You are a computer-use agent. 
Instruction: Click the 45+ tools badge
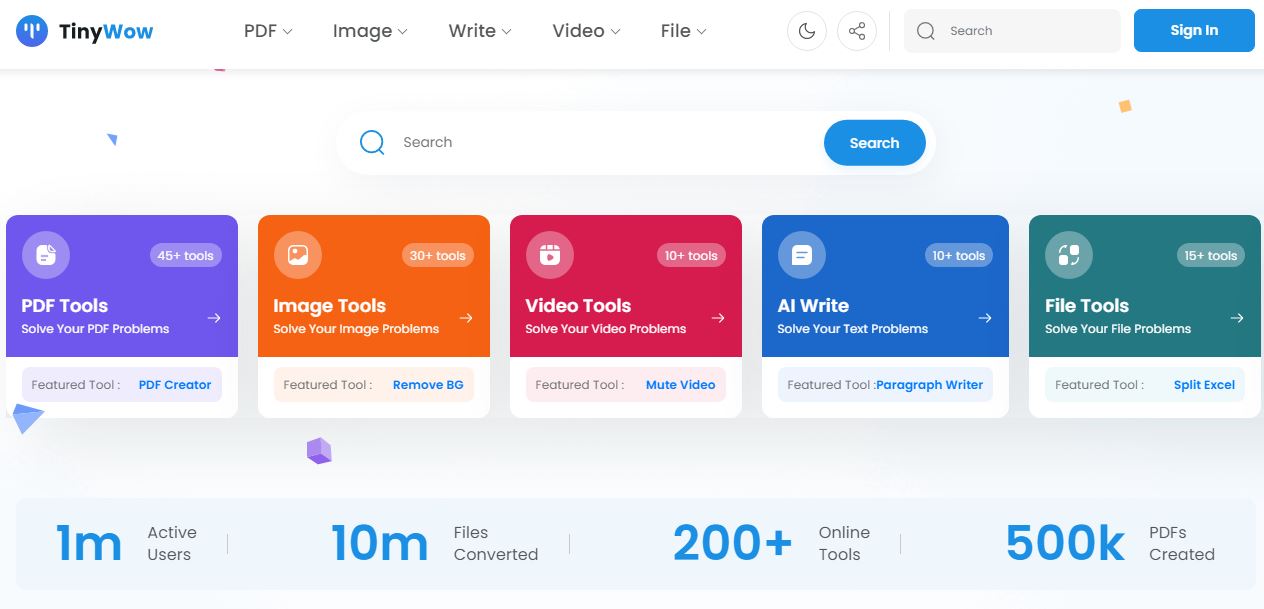(x=186, y=255)
